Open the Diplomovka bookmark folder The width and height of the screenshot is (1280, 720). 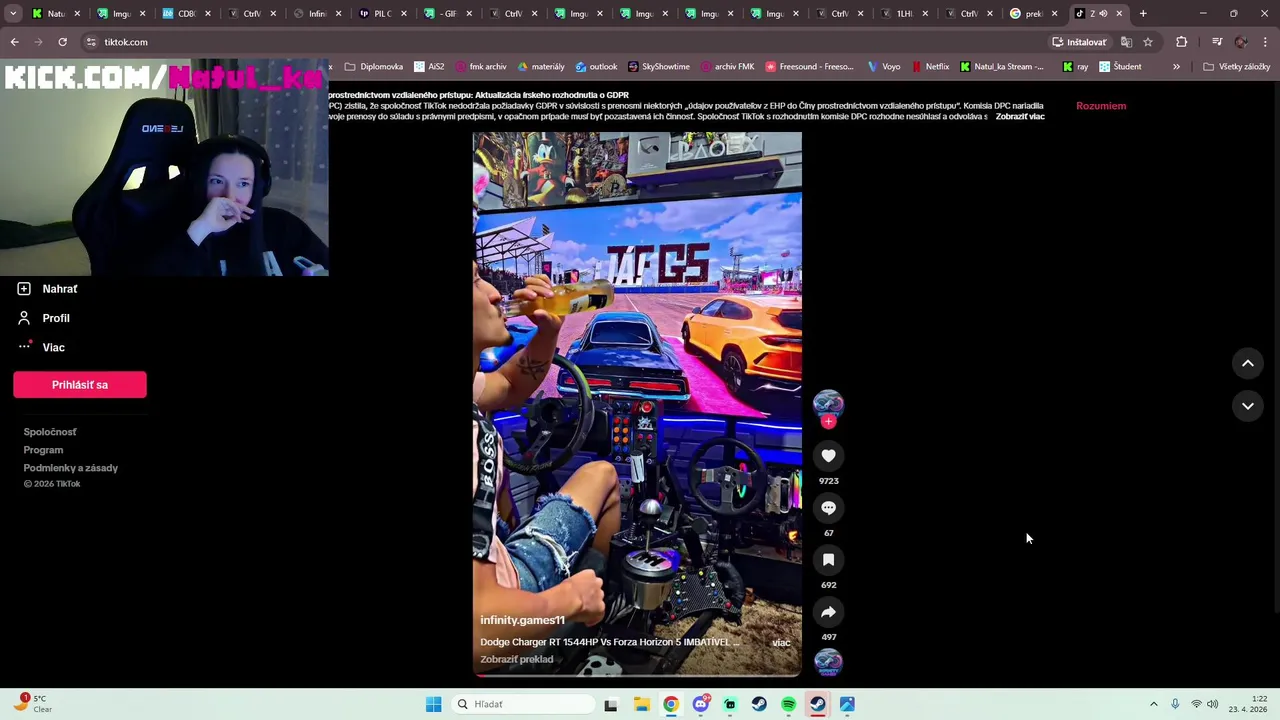click(x=373, y=67)
